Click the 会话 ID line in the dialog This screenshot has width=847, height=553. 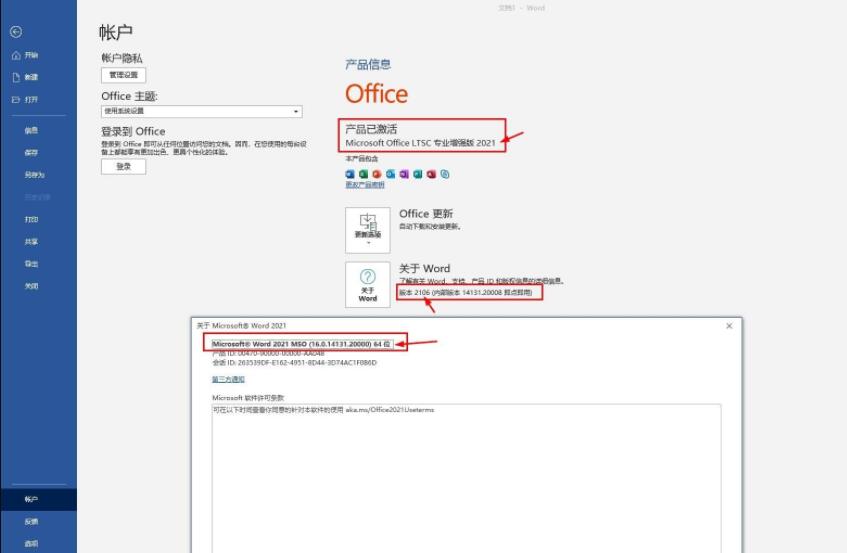point(294,363)
